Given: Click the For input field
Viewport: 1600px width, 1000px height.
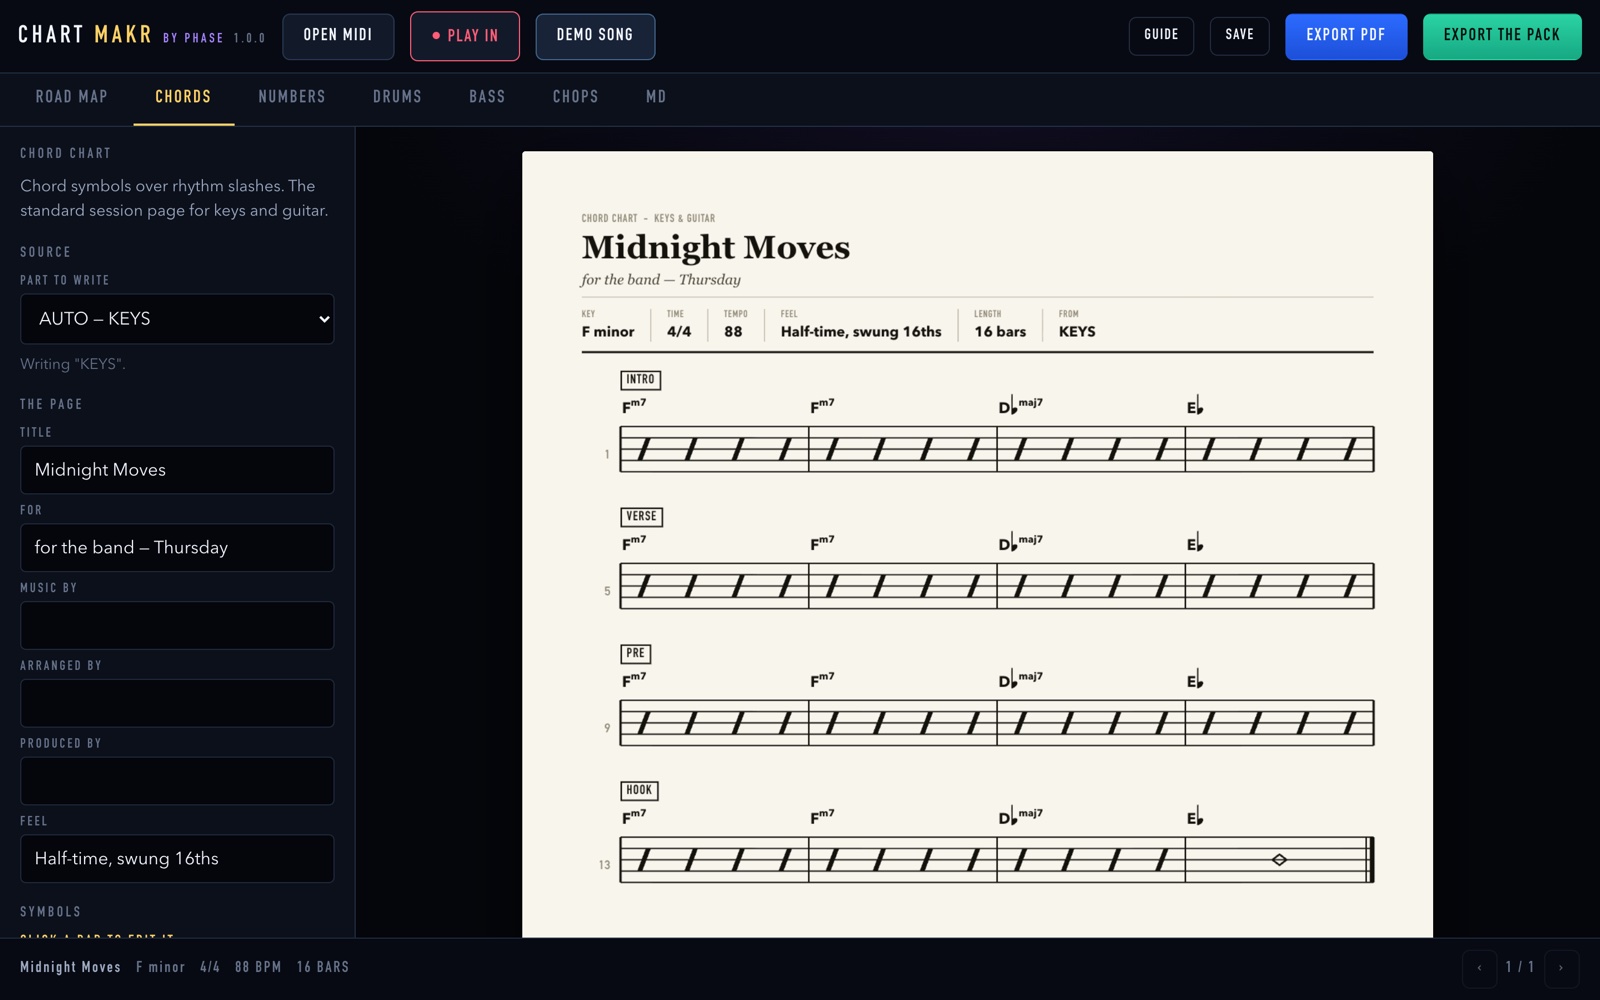Looking at the screenshot, I should pos(177,548).
